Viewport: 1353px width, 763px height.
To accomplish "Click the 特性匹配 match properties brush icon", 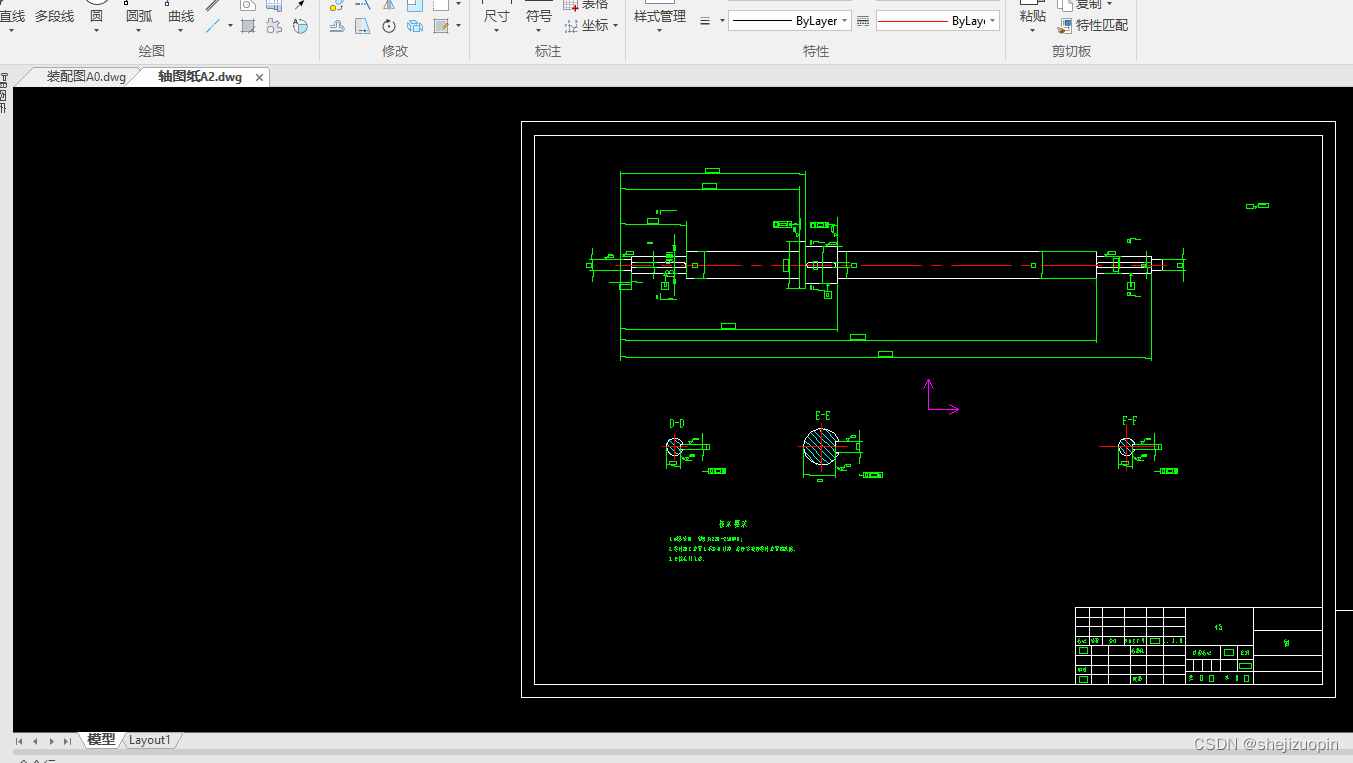I will pos(1066,25).
